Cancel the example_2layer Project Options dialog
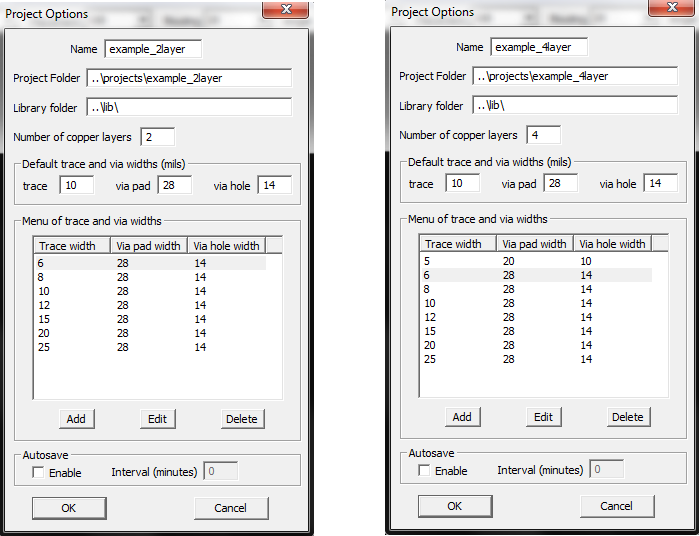This screenshot has width=700, height=536. (x=231, y=508)
